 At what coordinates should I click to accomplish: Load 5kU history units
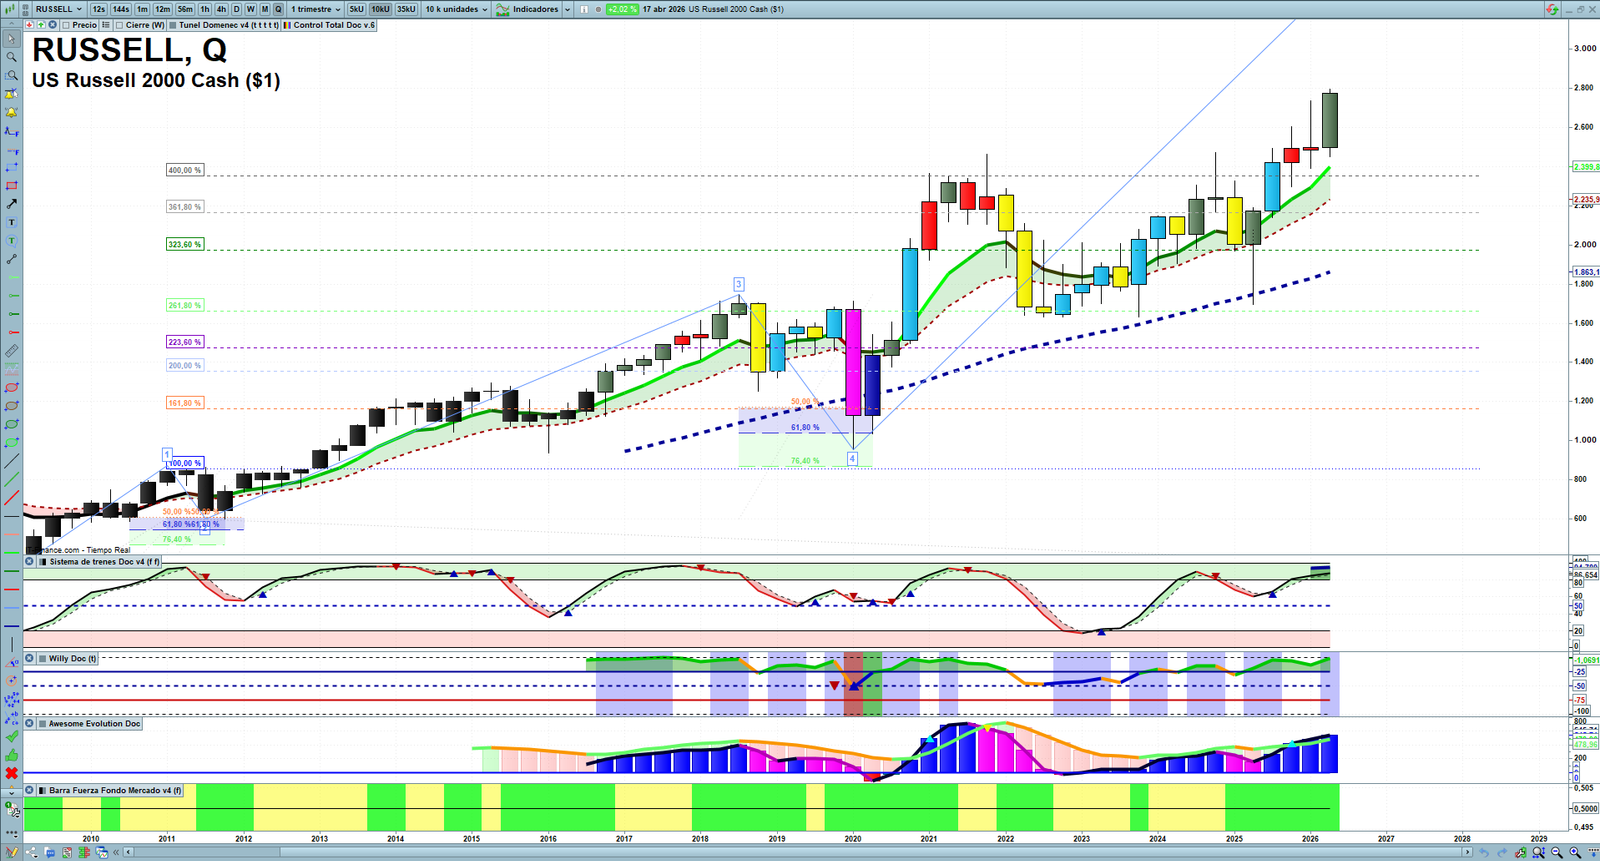tap(356, 9)
